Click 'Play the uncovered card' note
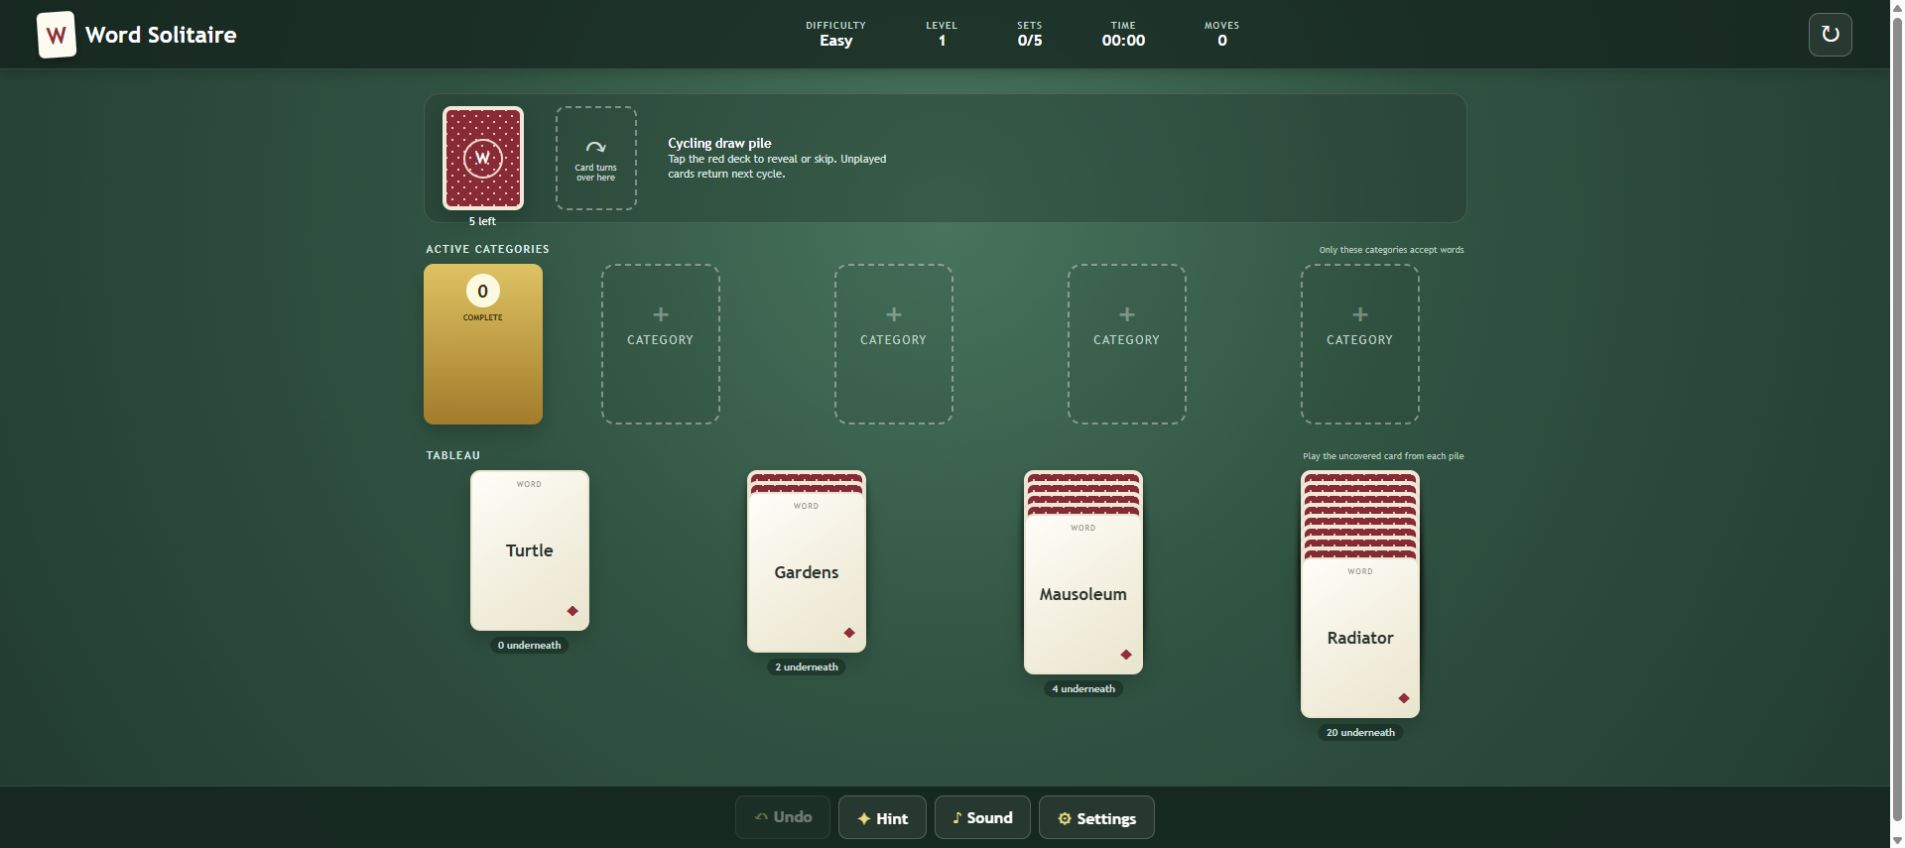This screenshot has height=848, width=1905. pyautogui.click(x=1383, y=456)
